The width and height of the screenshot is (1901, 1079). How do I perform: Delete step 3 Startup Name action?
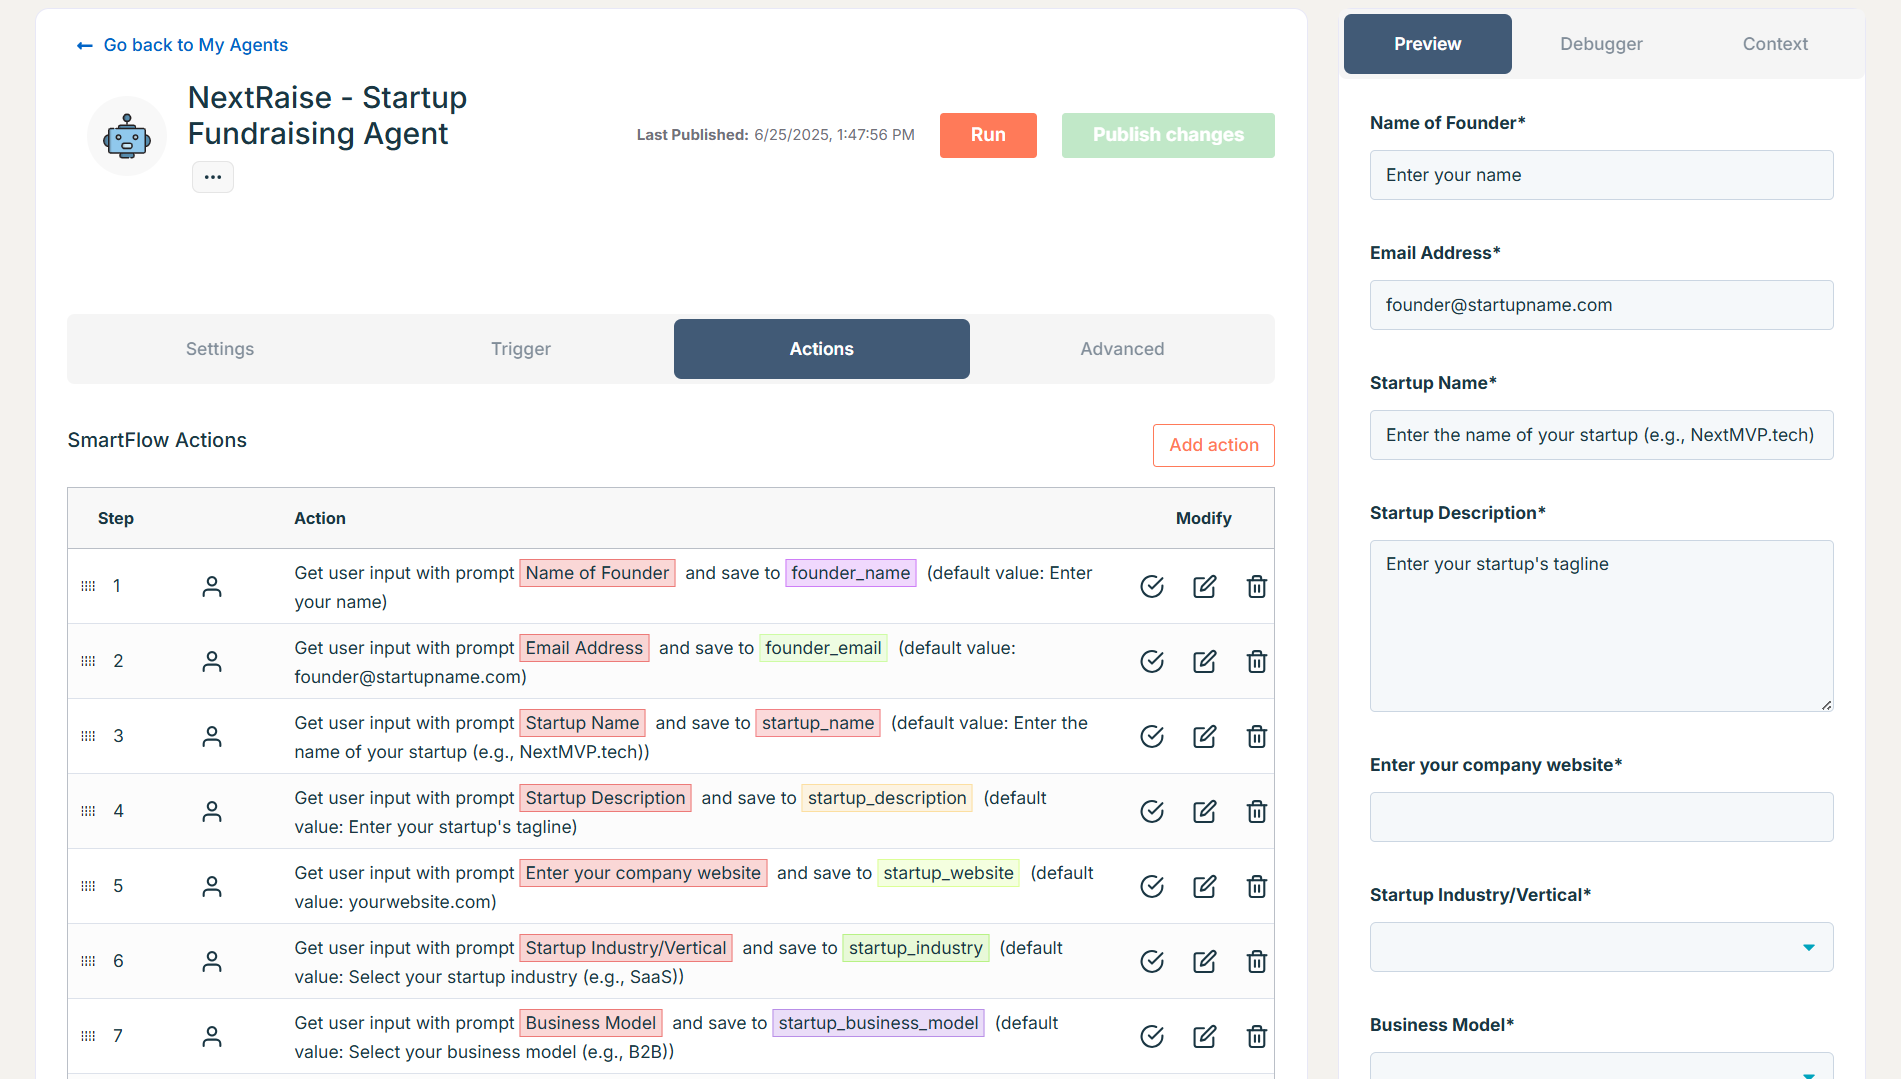1257,737
